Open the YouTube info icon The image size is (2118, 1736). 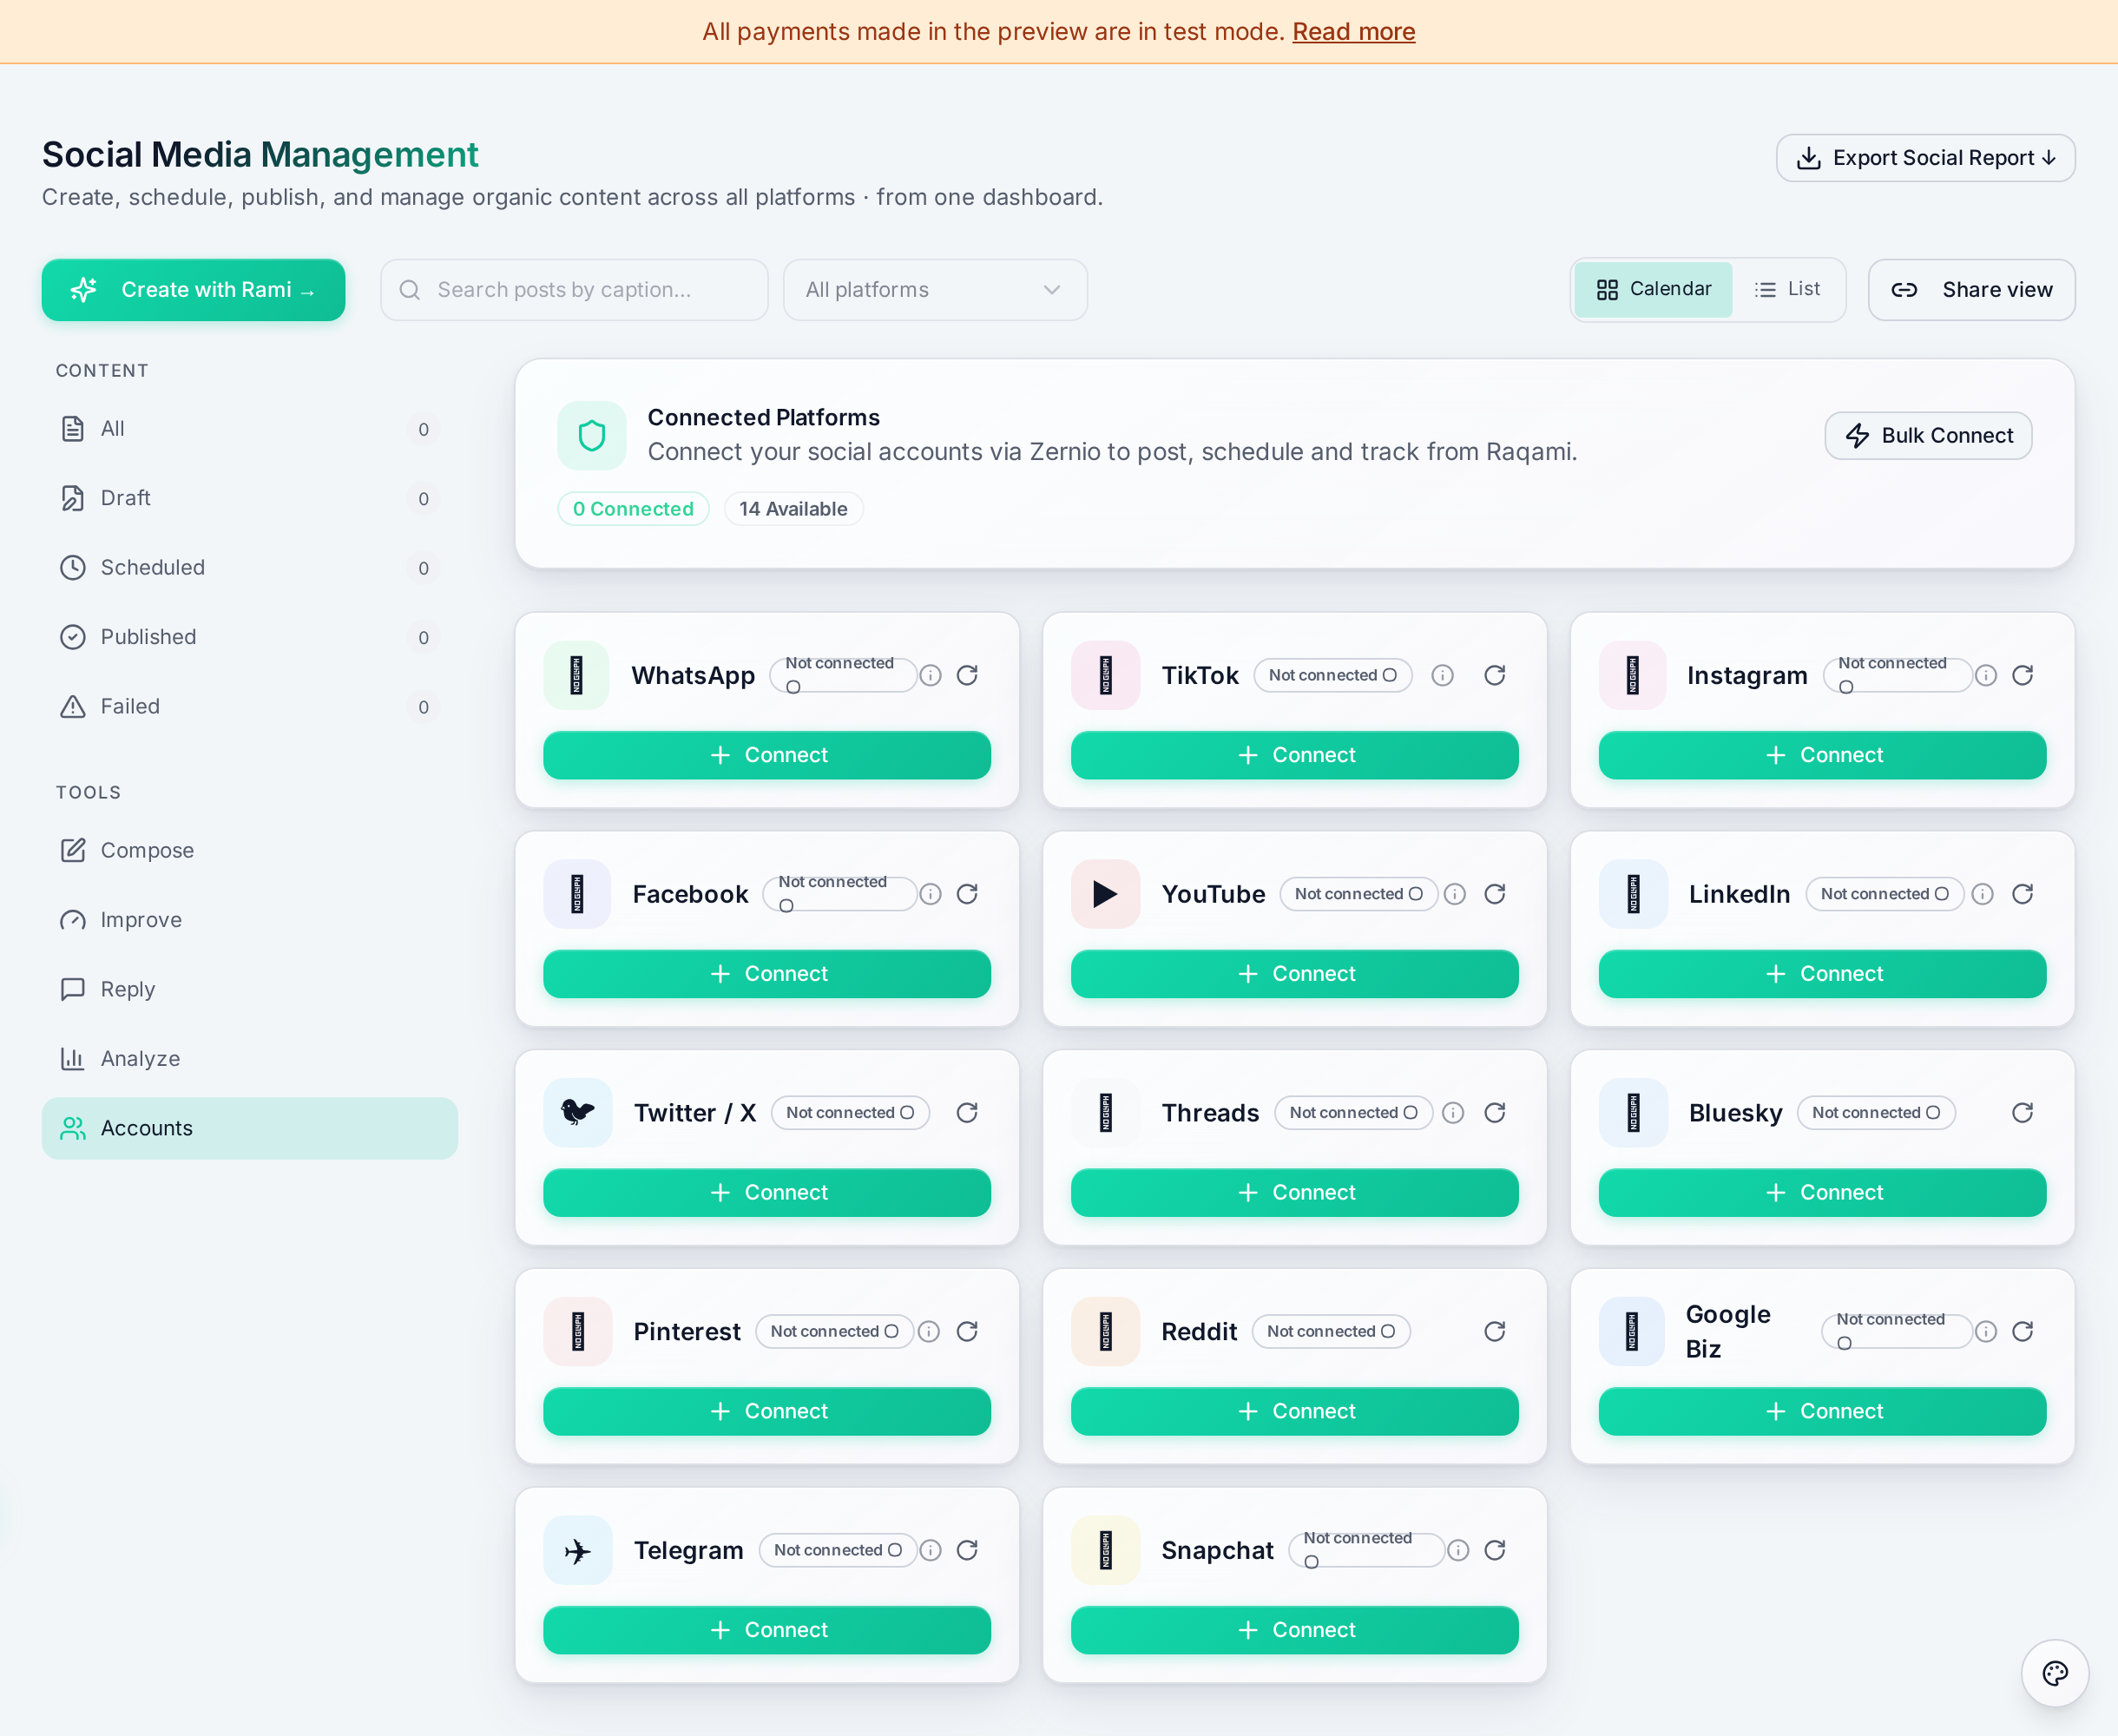click(x=1455, y=894)
